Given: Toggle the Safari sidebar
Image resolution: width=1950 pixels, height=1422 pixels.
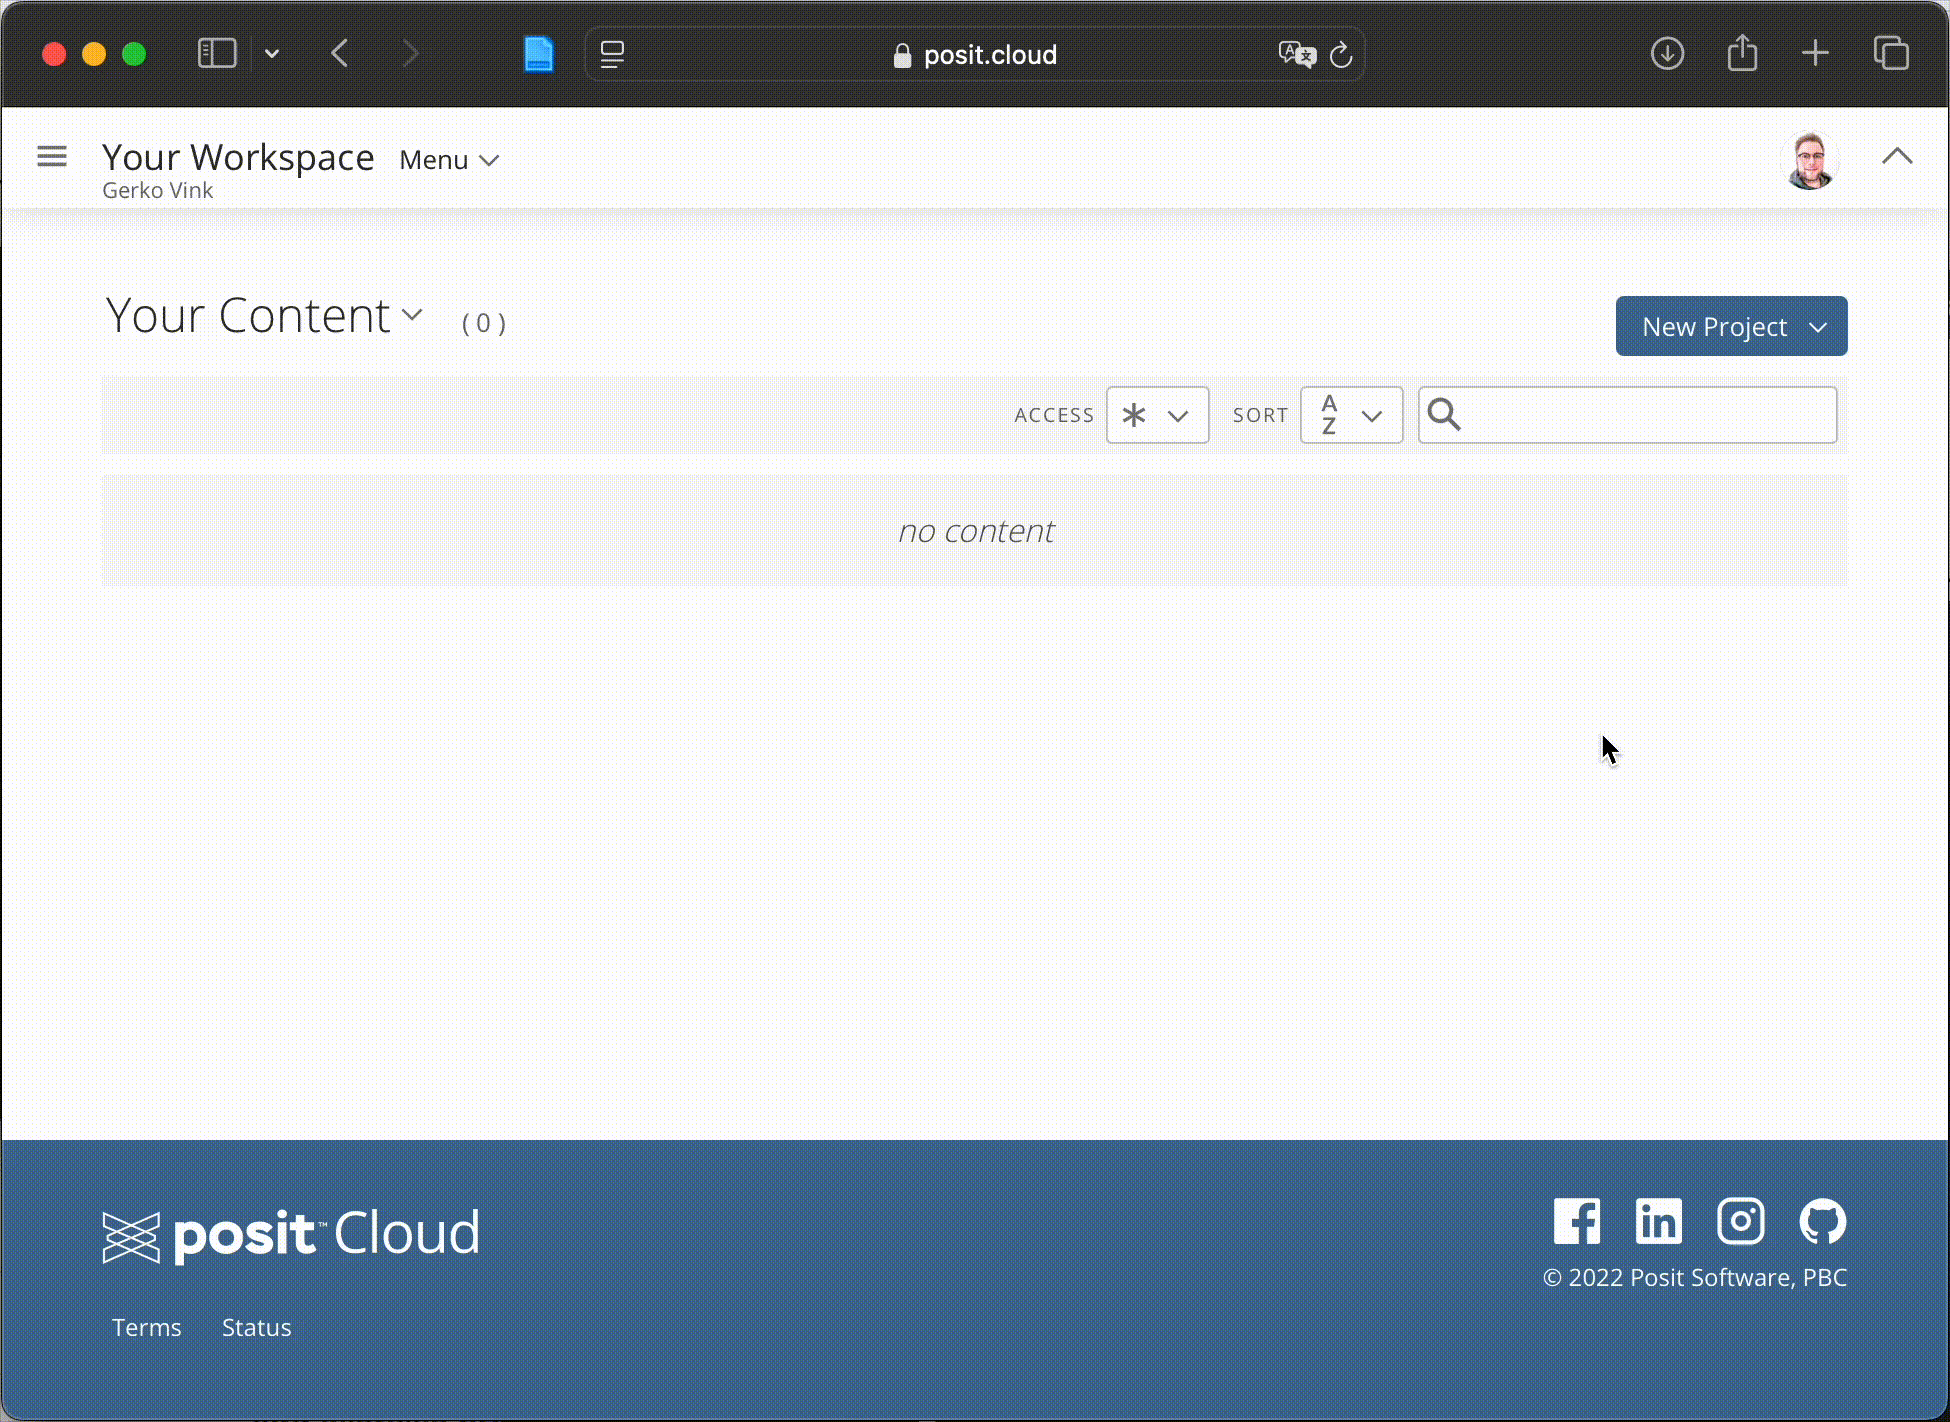Looking at the screenshot, I should tap(217, 53).
